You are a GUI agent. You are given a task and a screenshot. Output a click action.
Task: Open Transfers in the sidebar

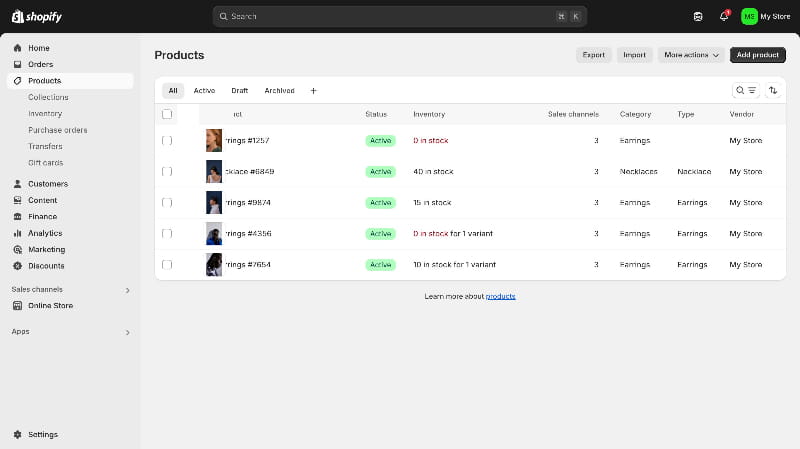click(x=45, y=146)
